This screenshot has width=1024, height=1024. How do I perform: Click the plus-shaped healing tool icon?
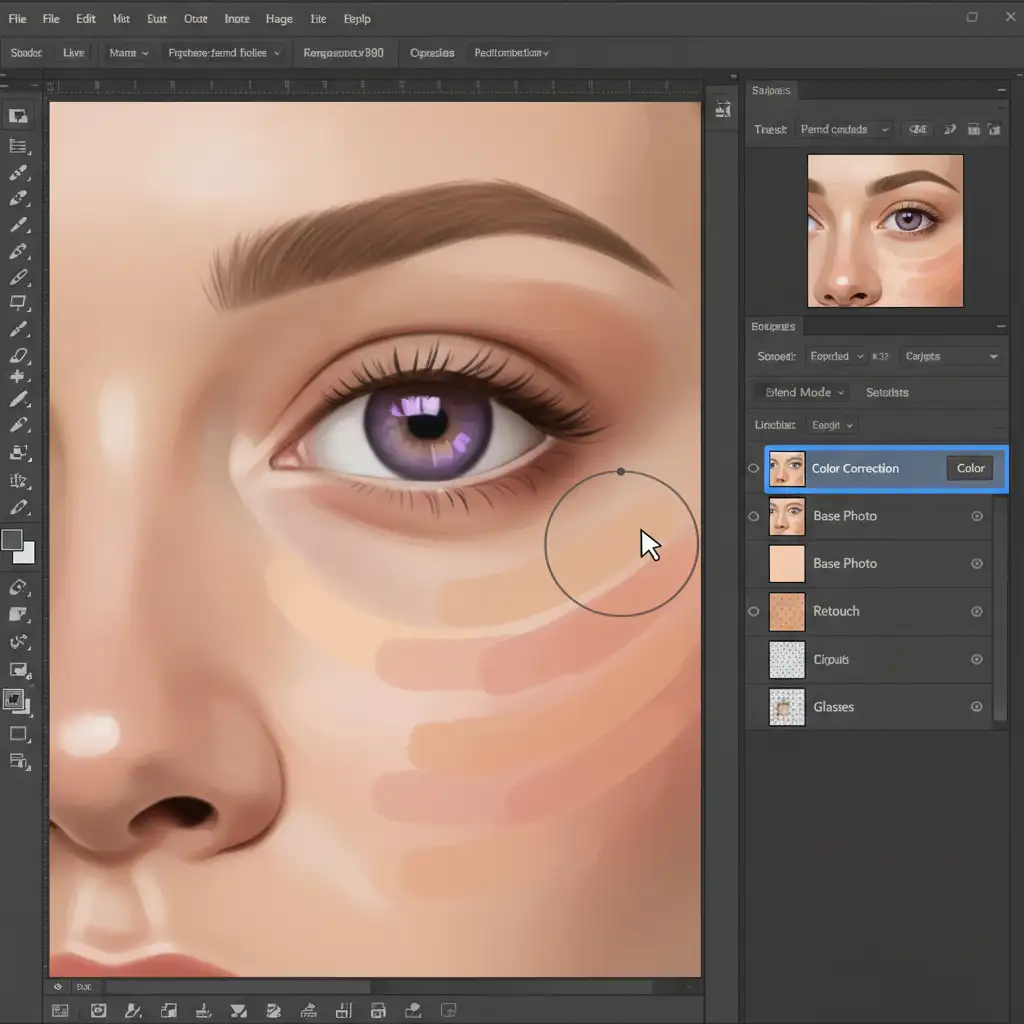pos(18,377)
